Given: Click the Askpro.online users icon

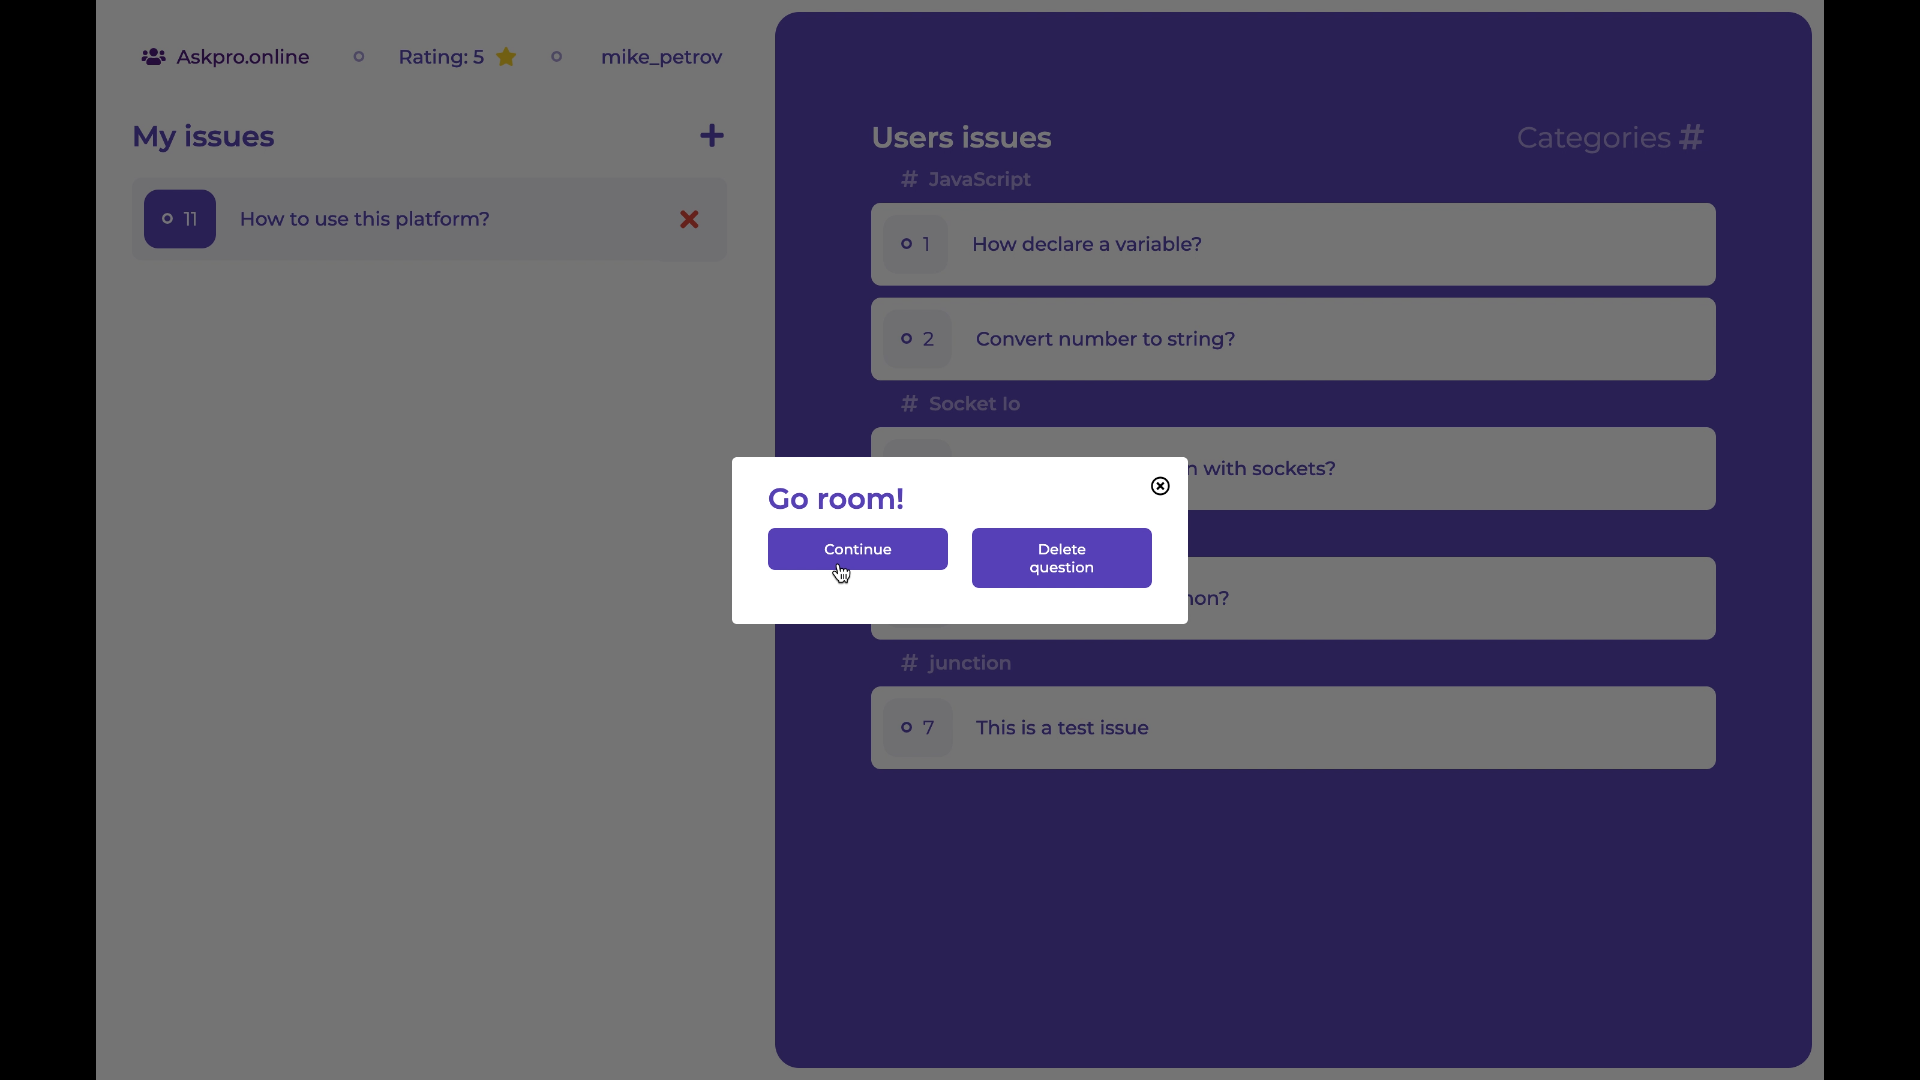Looking at the screenshot, I should coord(153,57).
